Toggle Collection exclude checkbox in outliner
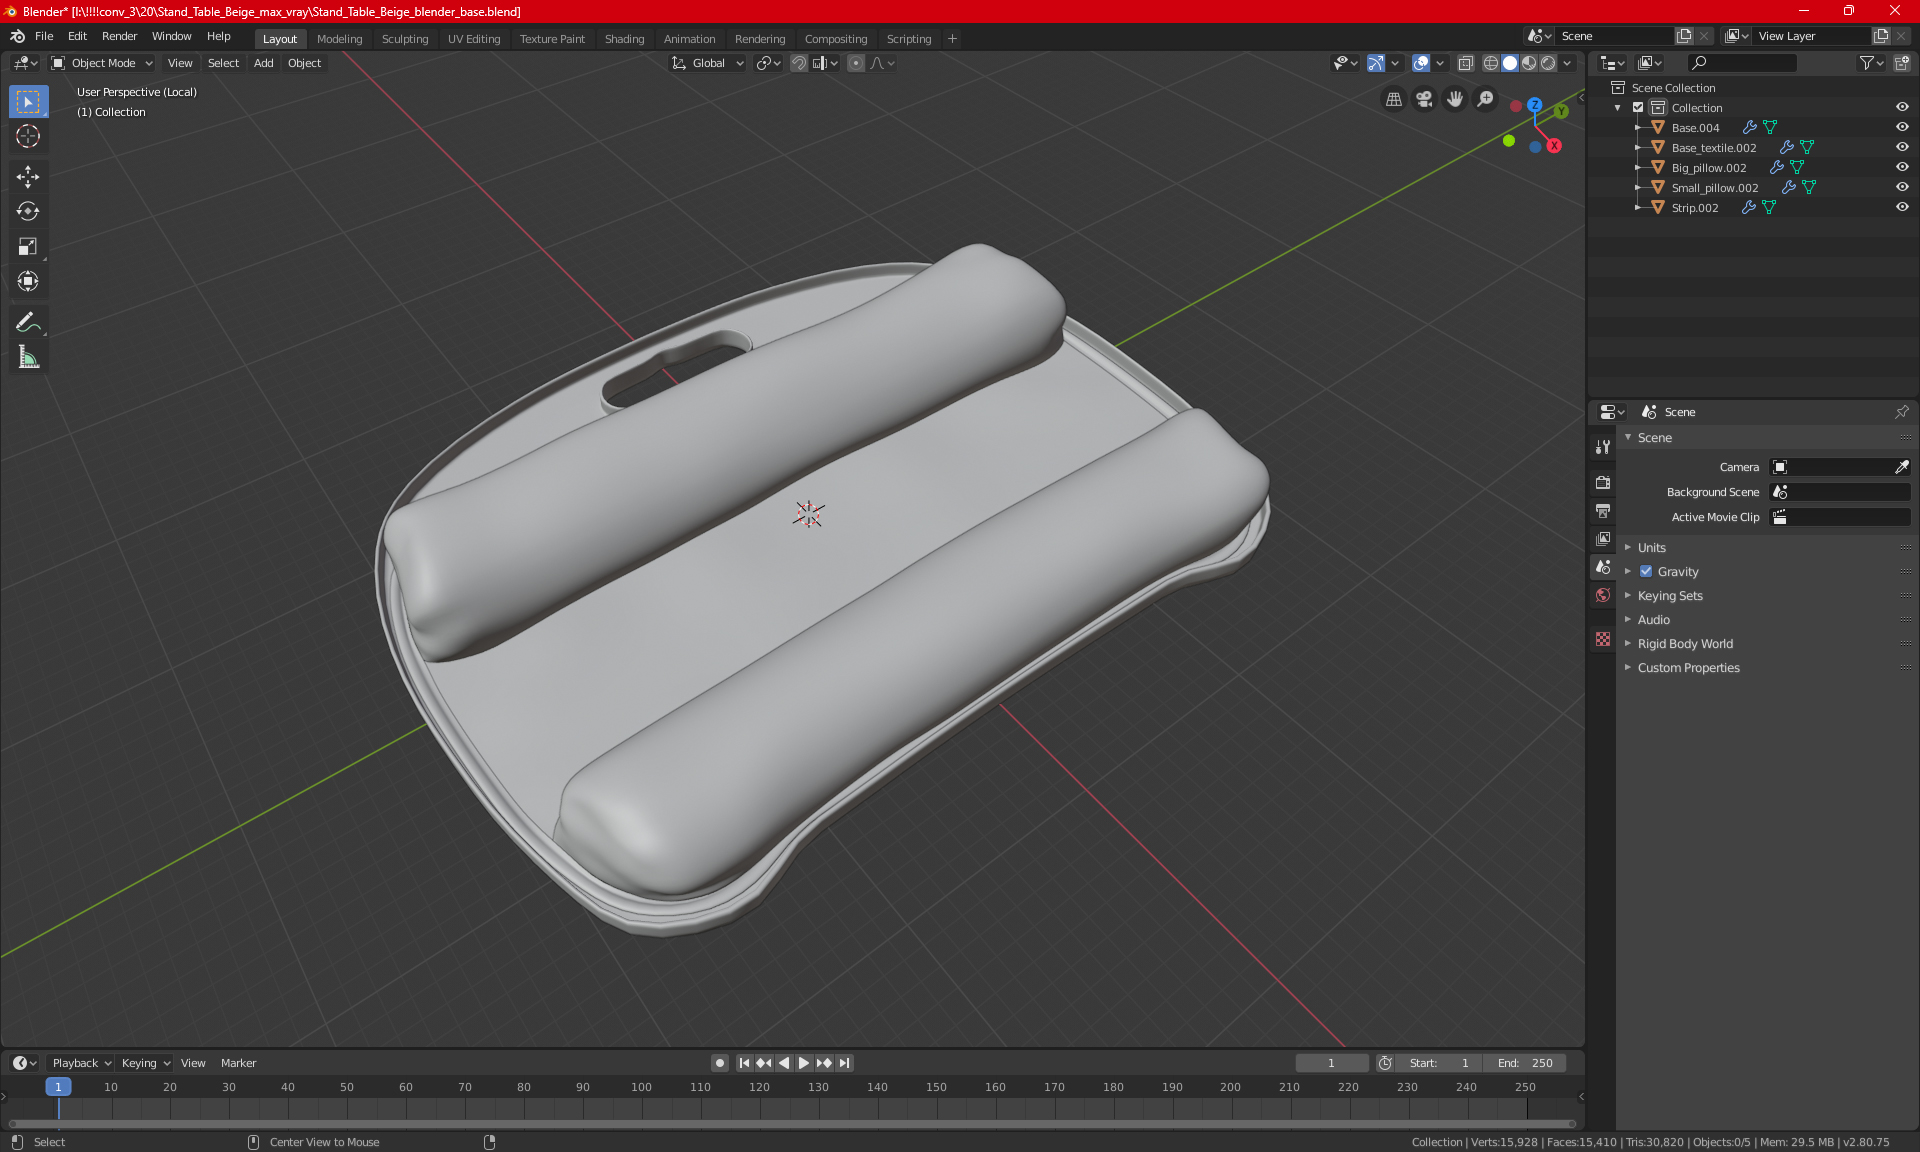The width and height of the screenshot is (1920, 1152). tap(1638, 107)
